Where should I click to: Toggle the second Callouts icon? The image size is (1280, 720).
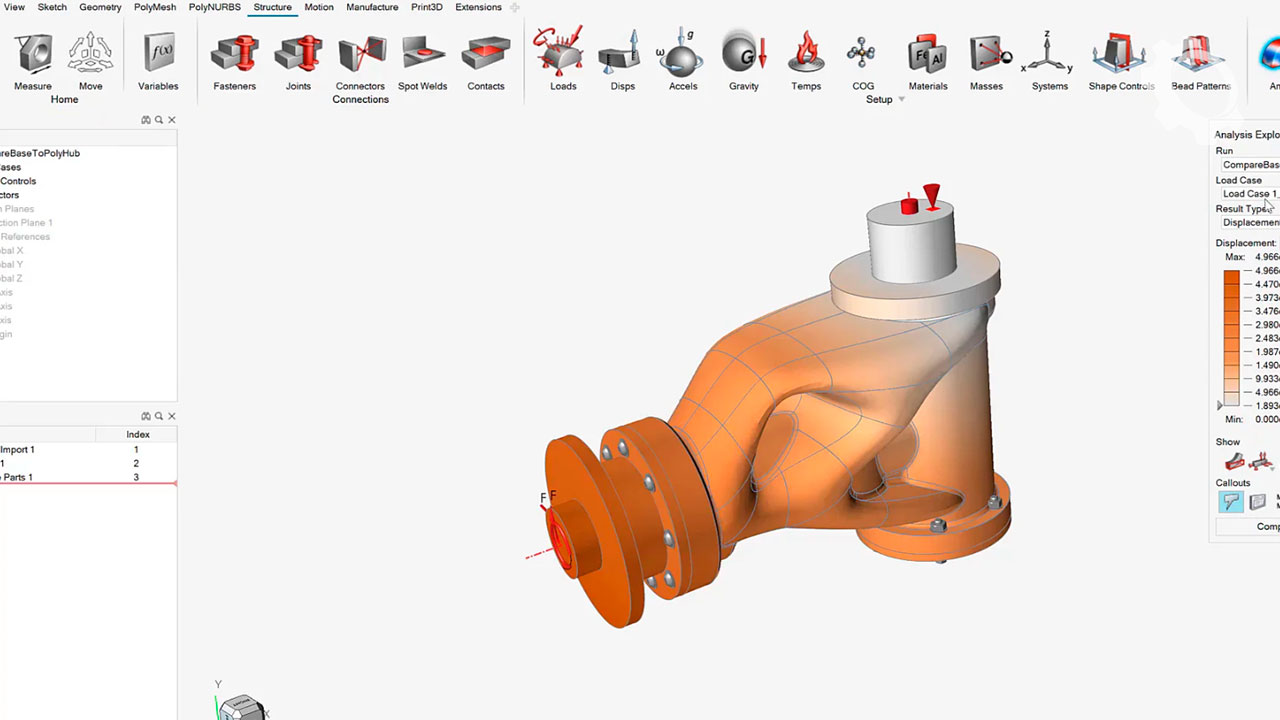(x=1258, y=502)
